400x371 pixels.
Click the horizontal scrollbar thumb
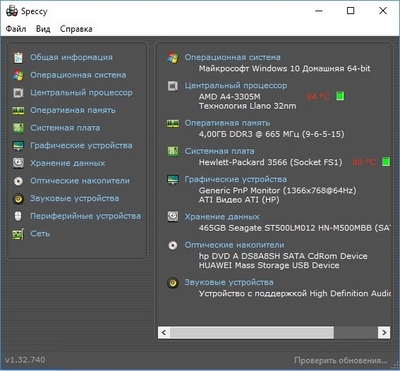coord(252,332)
